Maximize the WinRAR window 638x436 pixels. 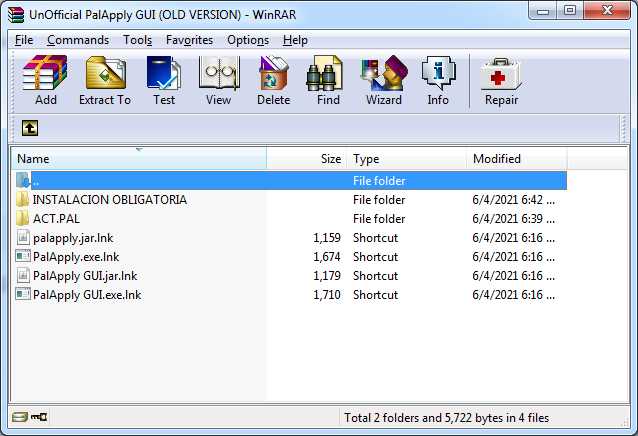(x=570, y=11)
